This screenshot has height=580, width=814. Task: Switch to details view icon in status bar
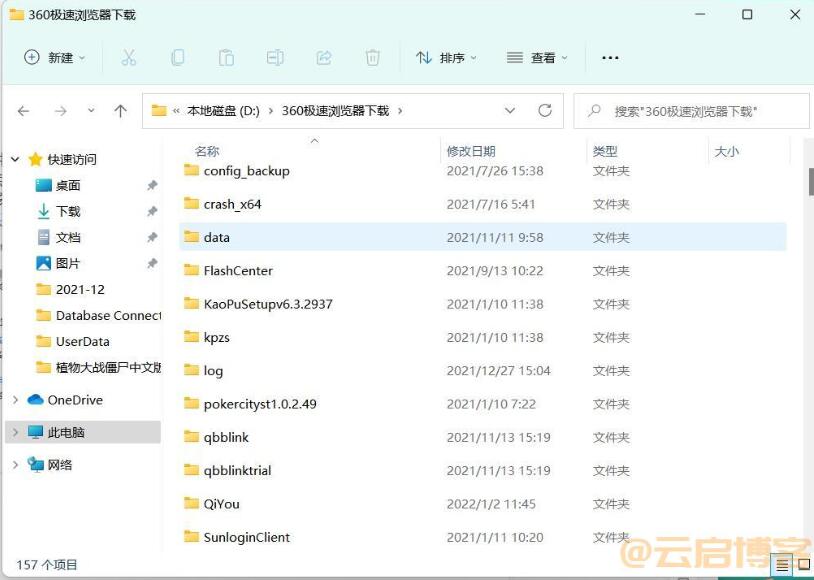(x=782, y=564)
